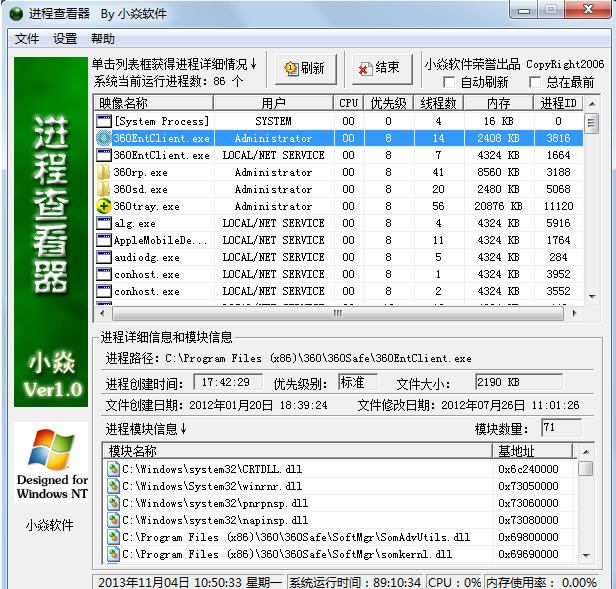Click the 刷新 refresh button
The width and height of the screenshot is (616, 589).
[306, 69]
